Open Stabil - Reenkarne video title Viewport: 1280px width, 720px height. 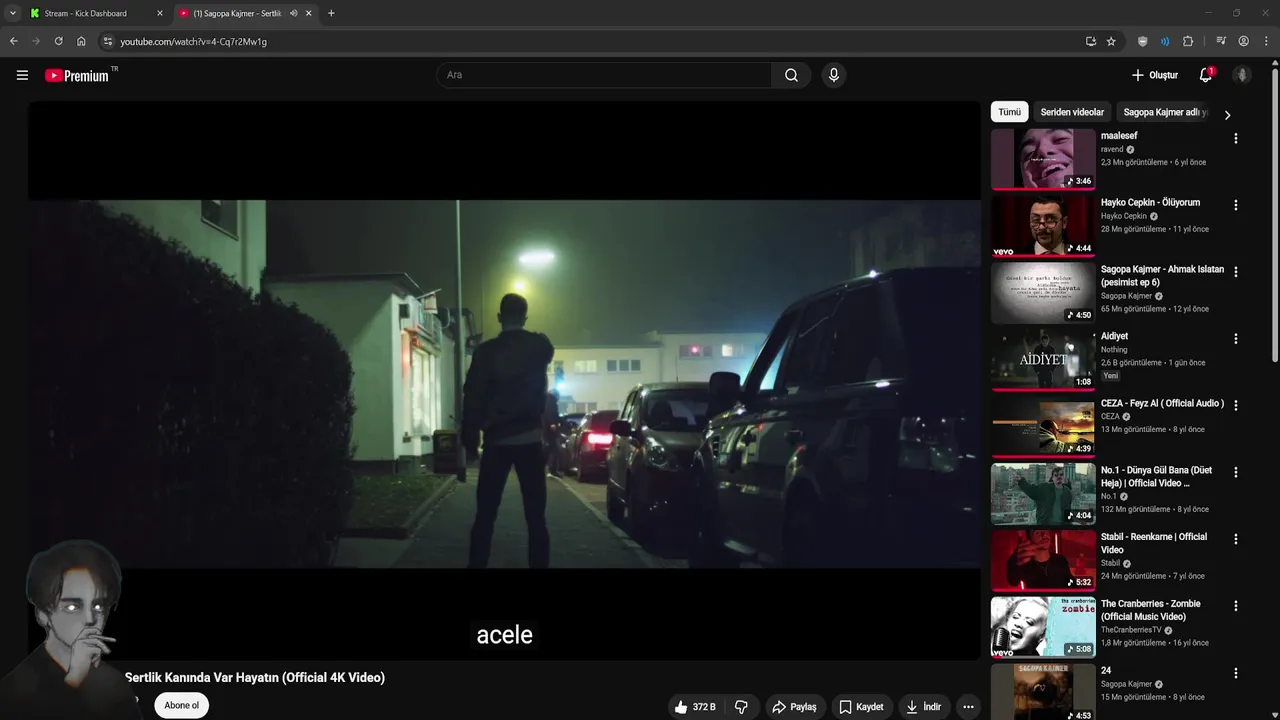[1154, 543]
